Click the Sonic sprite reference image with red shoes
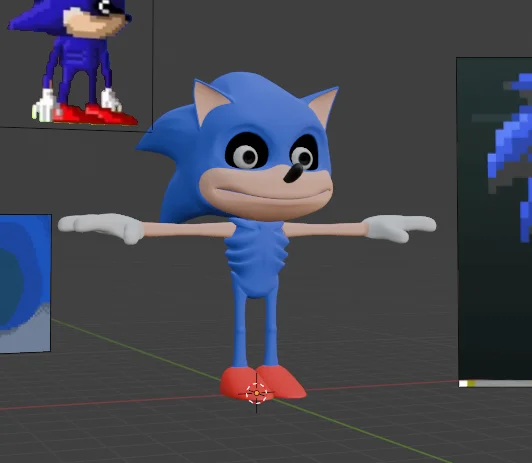The image size is (532, 463). point(76,64)
